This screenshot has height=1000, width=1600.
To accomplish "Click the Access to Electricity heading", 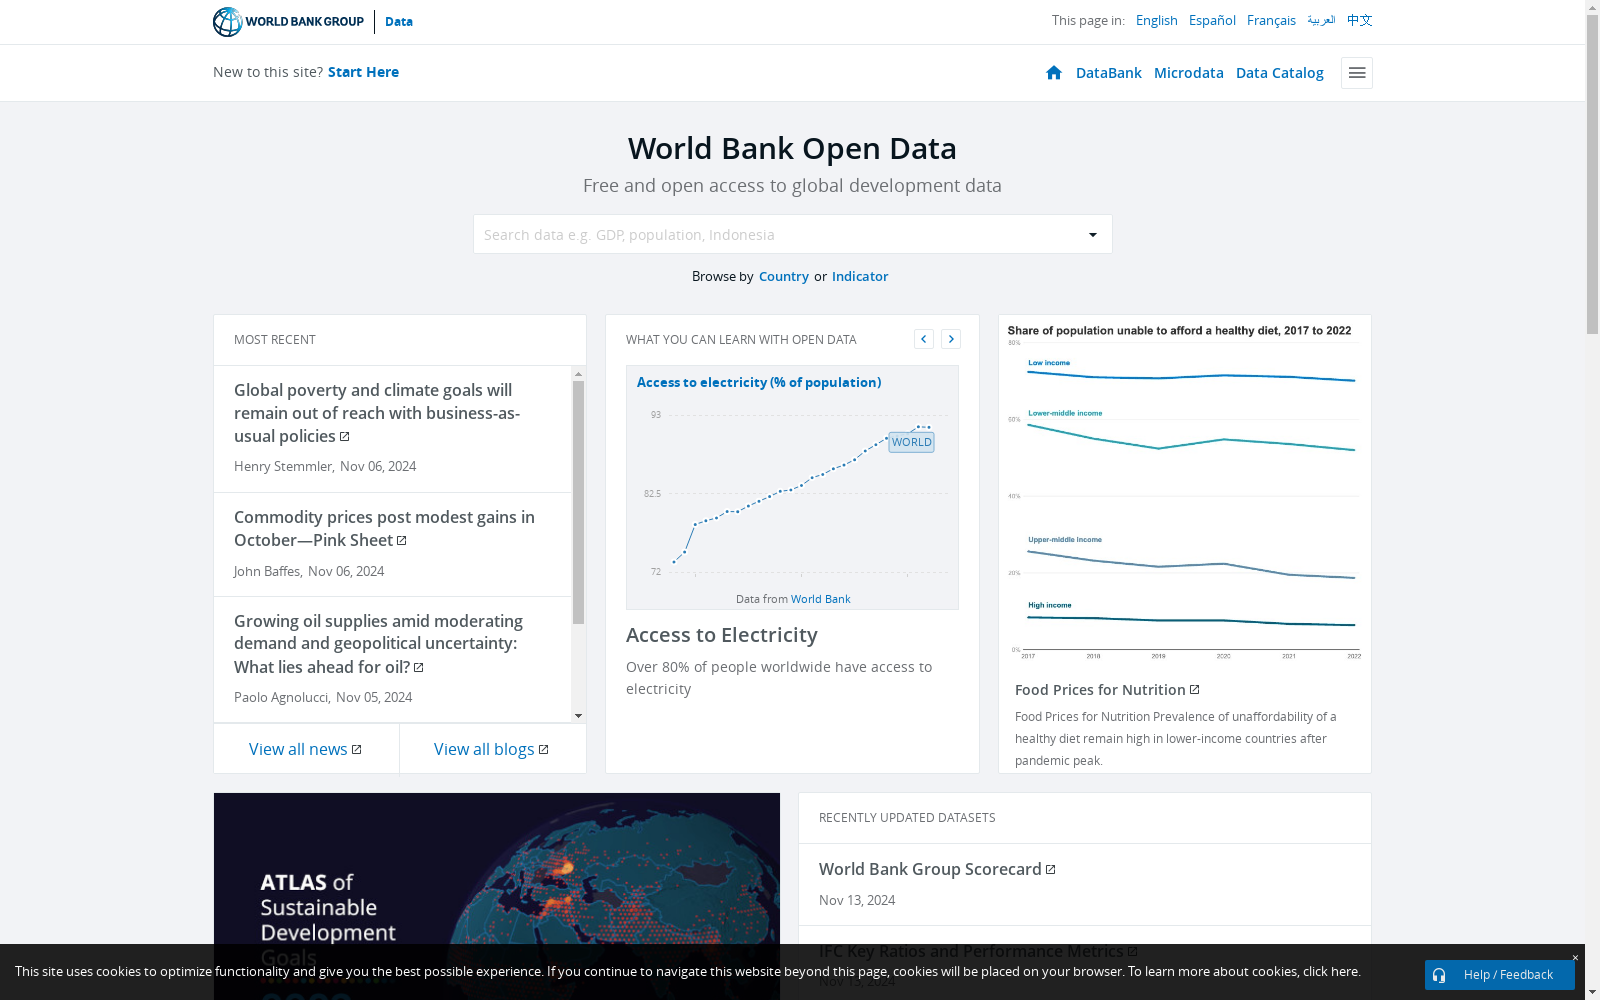I will coord(722,635).
